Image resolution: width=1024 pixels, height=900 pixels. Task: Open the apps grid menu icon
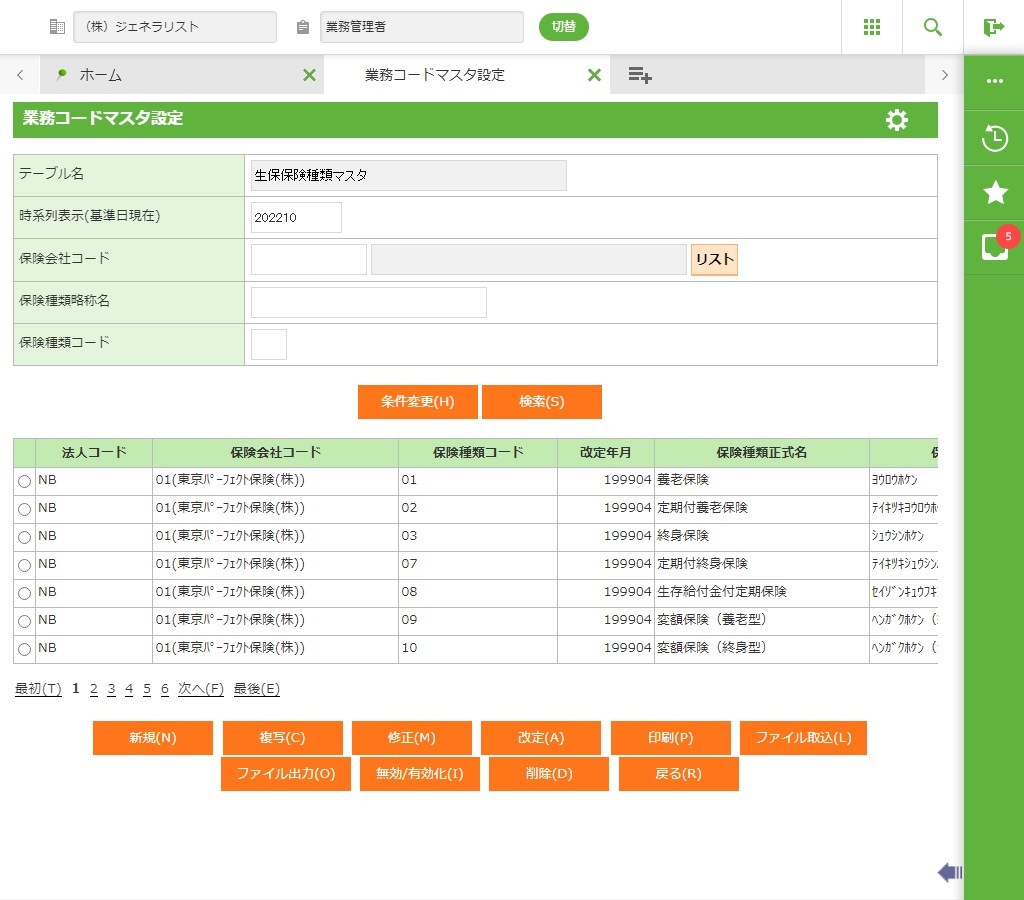[x=871, y=27]
